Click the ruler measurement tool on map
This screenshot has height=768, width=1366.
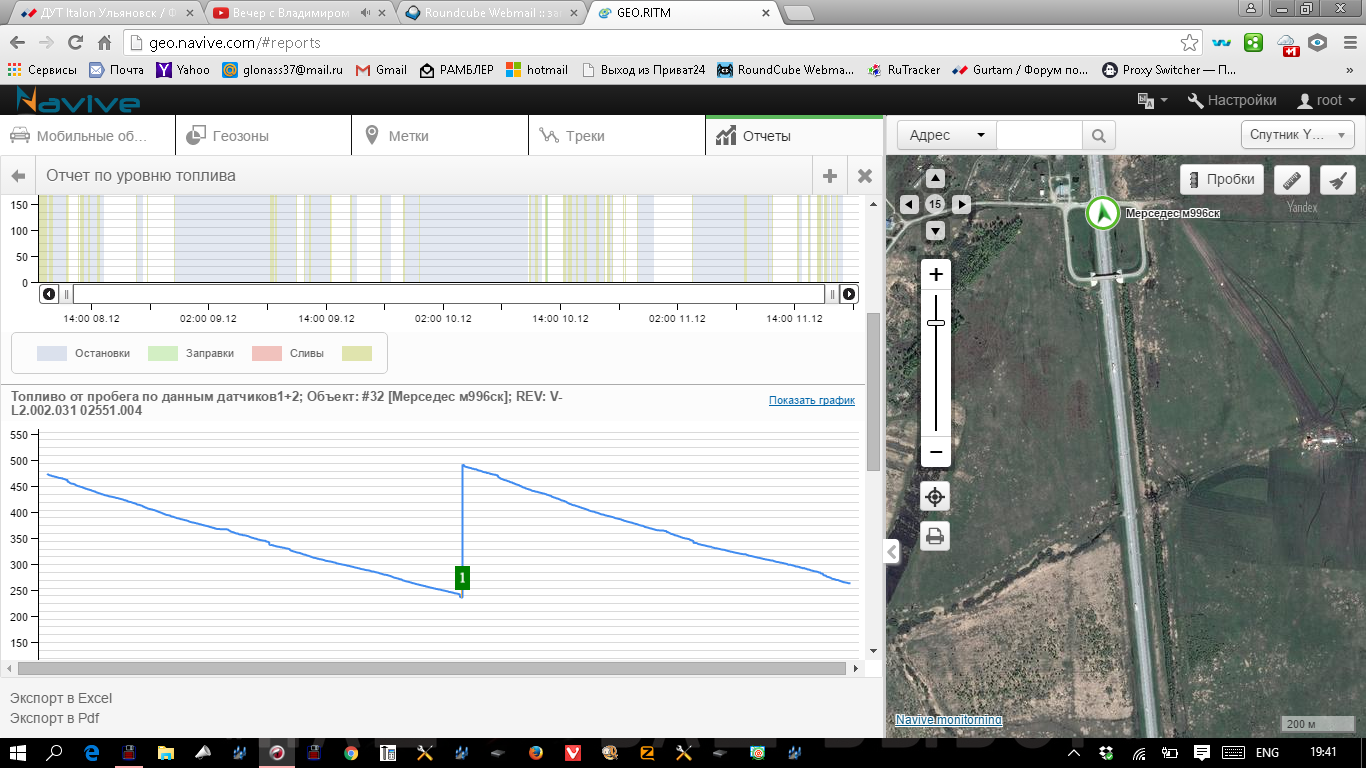(x=1293, y=180)
